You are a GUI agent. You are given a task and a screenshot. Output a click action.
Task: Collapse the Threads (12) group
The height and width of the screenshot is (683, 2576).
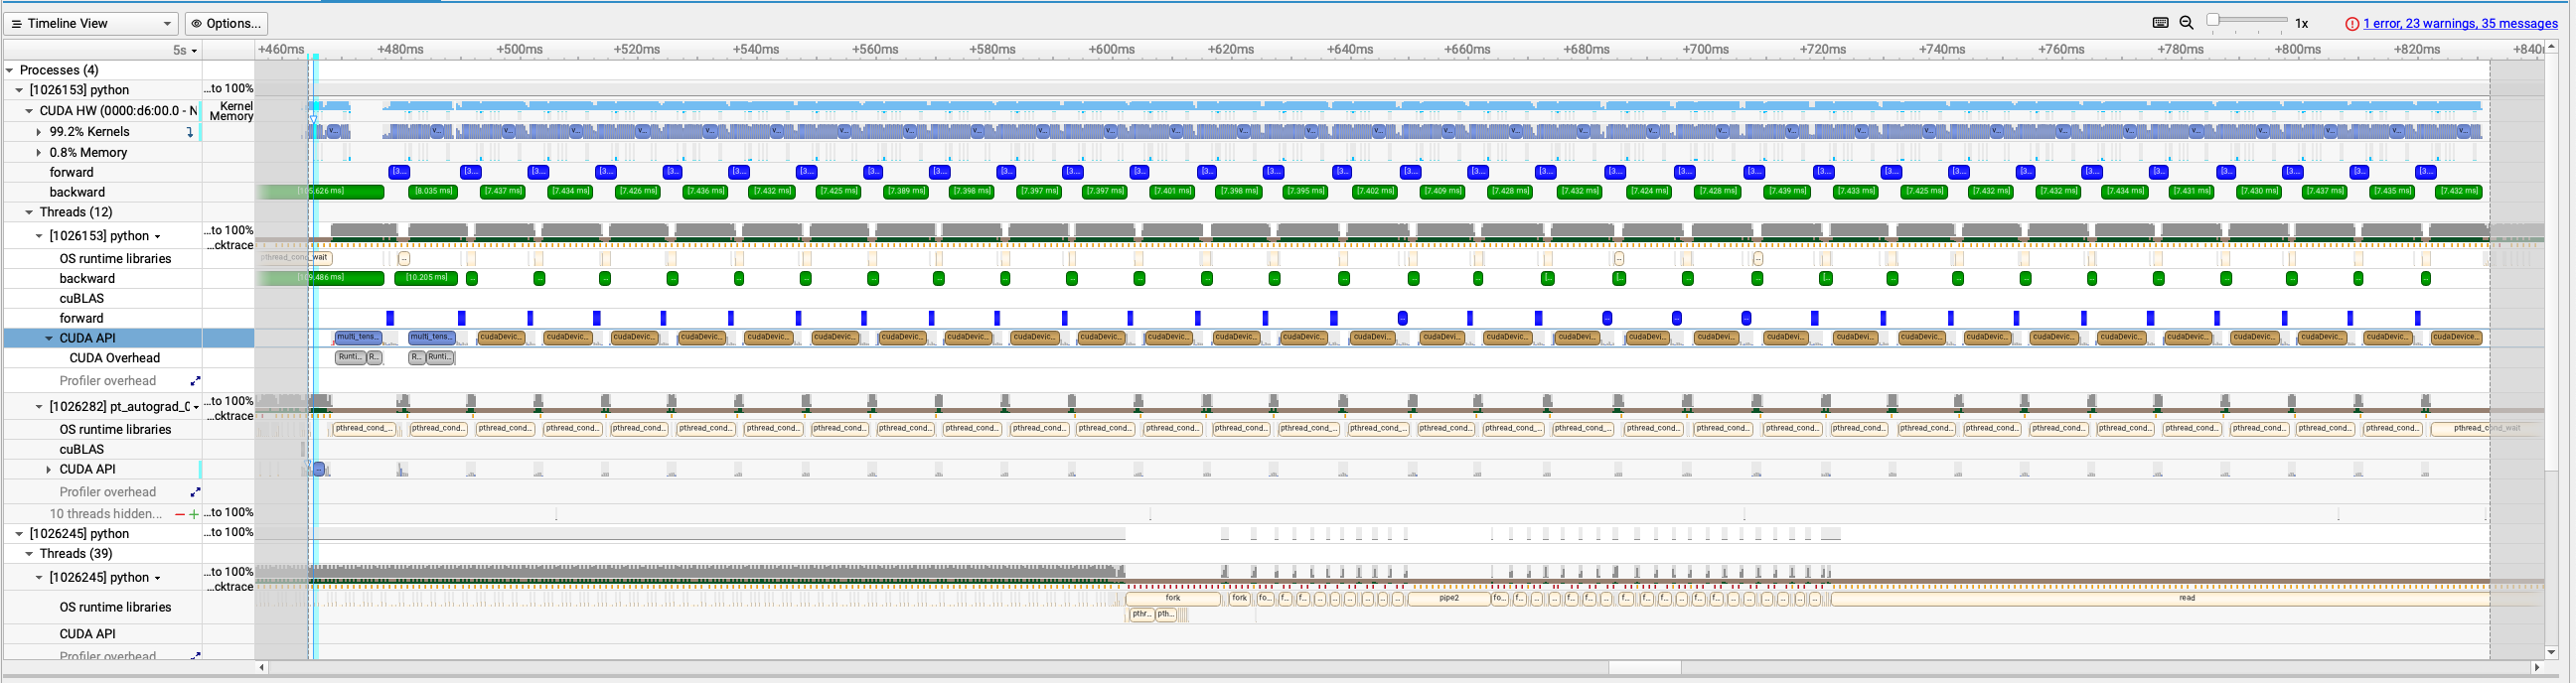coord(29,212)
